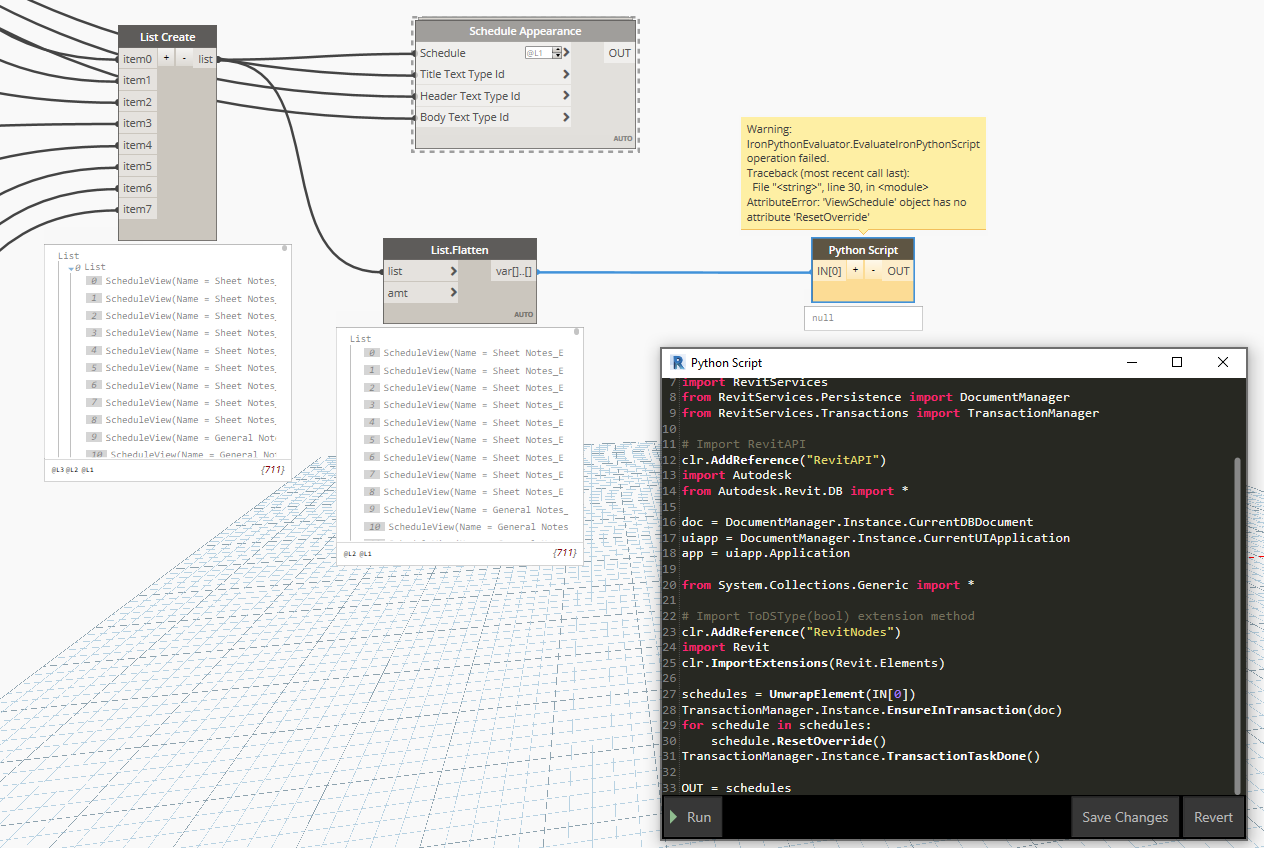
Task: Open the Schedule port options chevron
Action: click(567, 53)
